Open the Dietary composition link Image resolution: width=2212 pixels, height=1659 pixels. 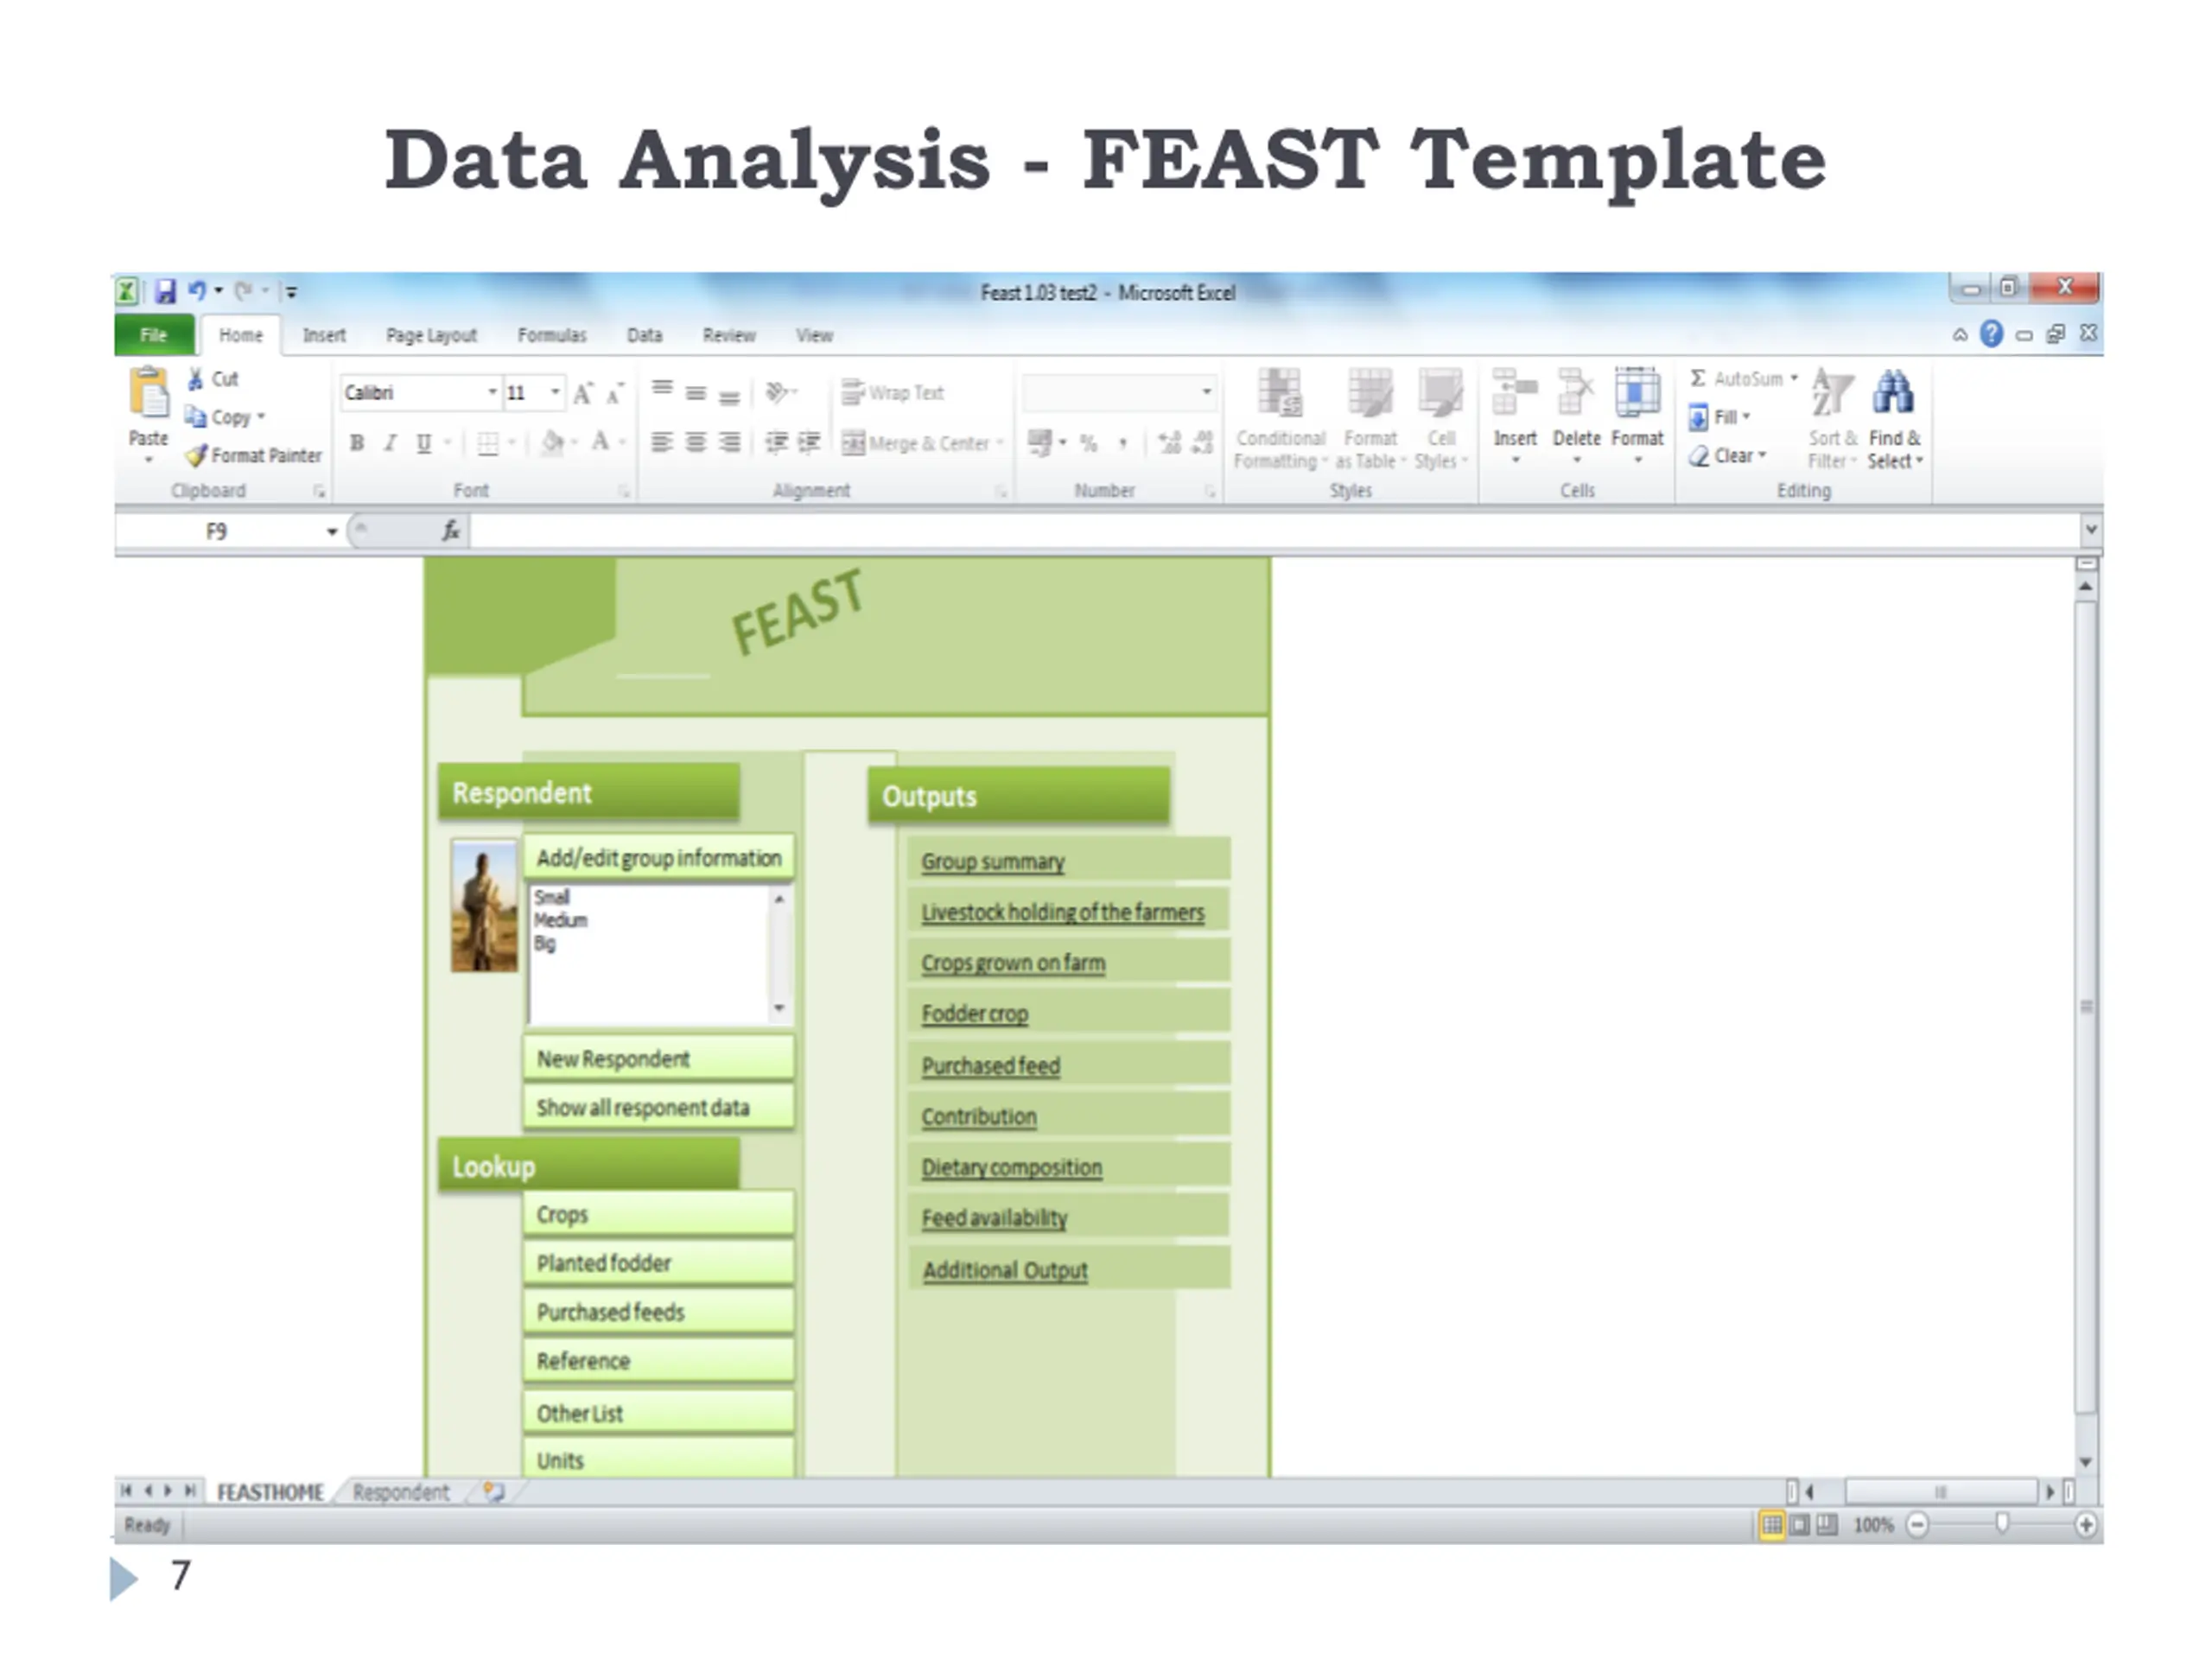click(x=1011, y=1167)
